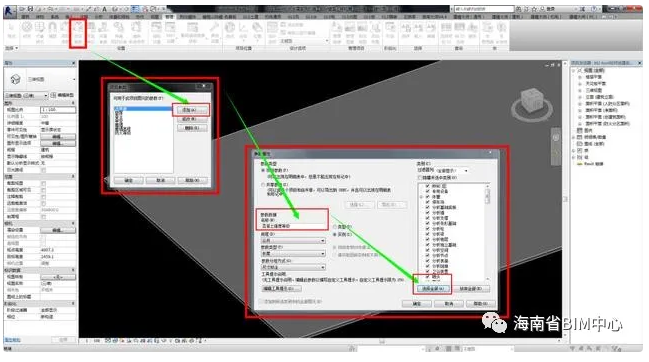Screen dimensions: 649x362
Task: Switch to the Structure (结构) ribbon tab
Action: tap(40, 17)
